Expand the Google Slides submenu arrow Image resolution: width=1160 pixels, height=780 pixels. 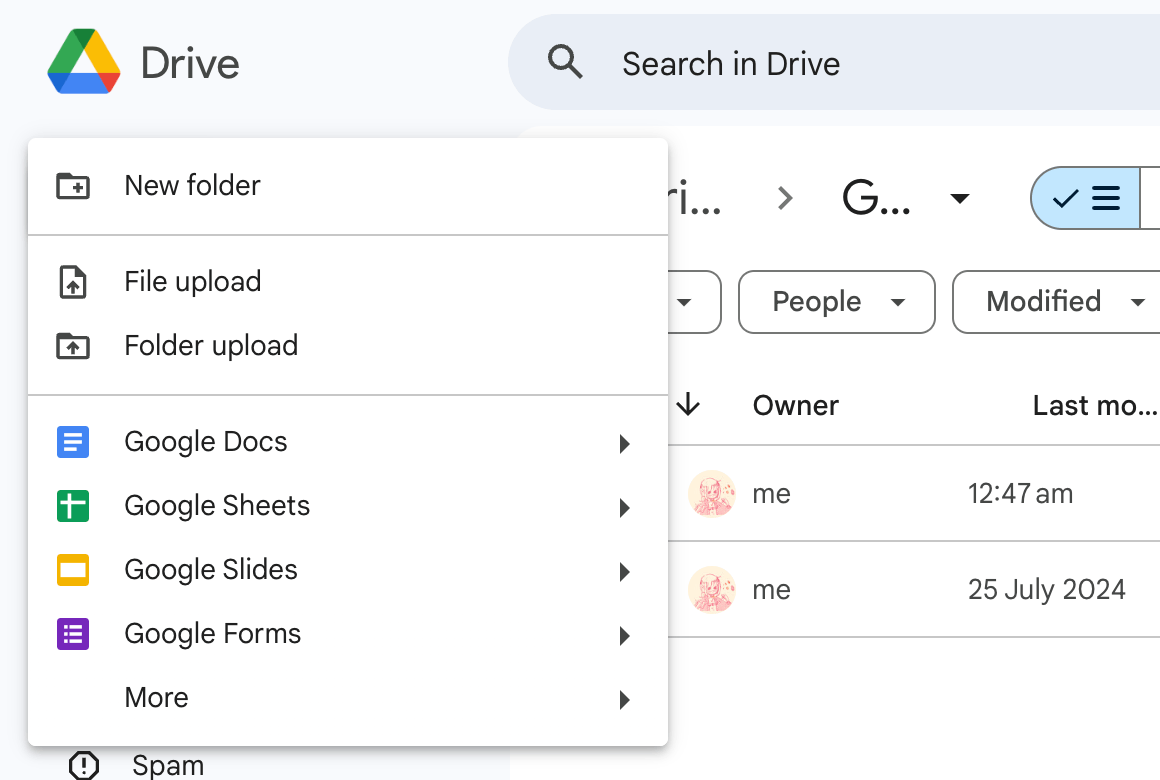[624, 571]
